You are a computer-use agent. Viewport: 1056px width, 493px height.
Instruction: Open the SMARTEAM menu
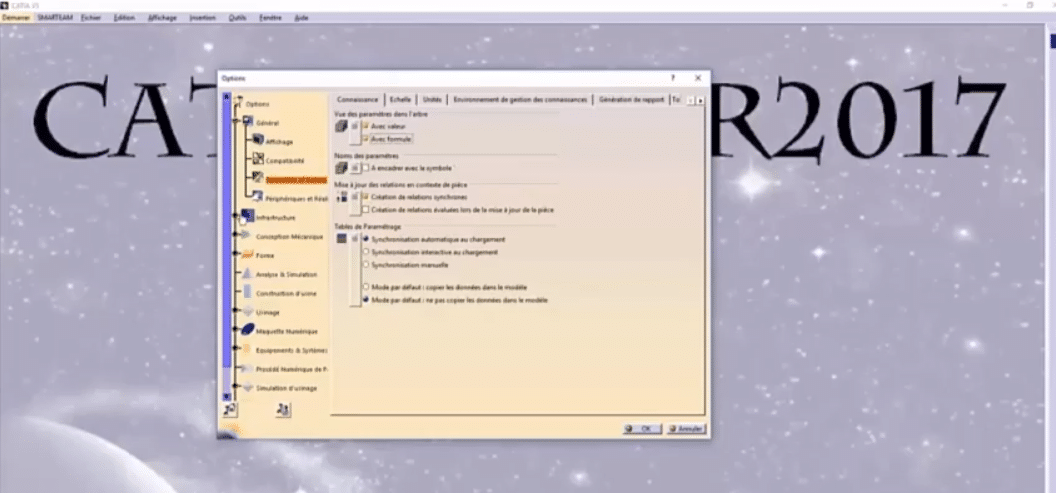pyautogui.click(x=55, y=18)
